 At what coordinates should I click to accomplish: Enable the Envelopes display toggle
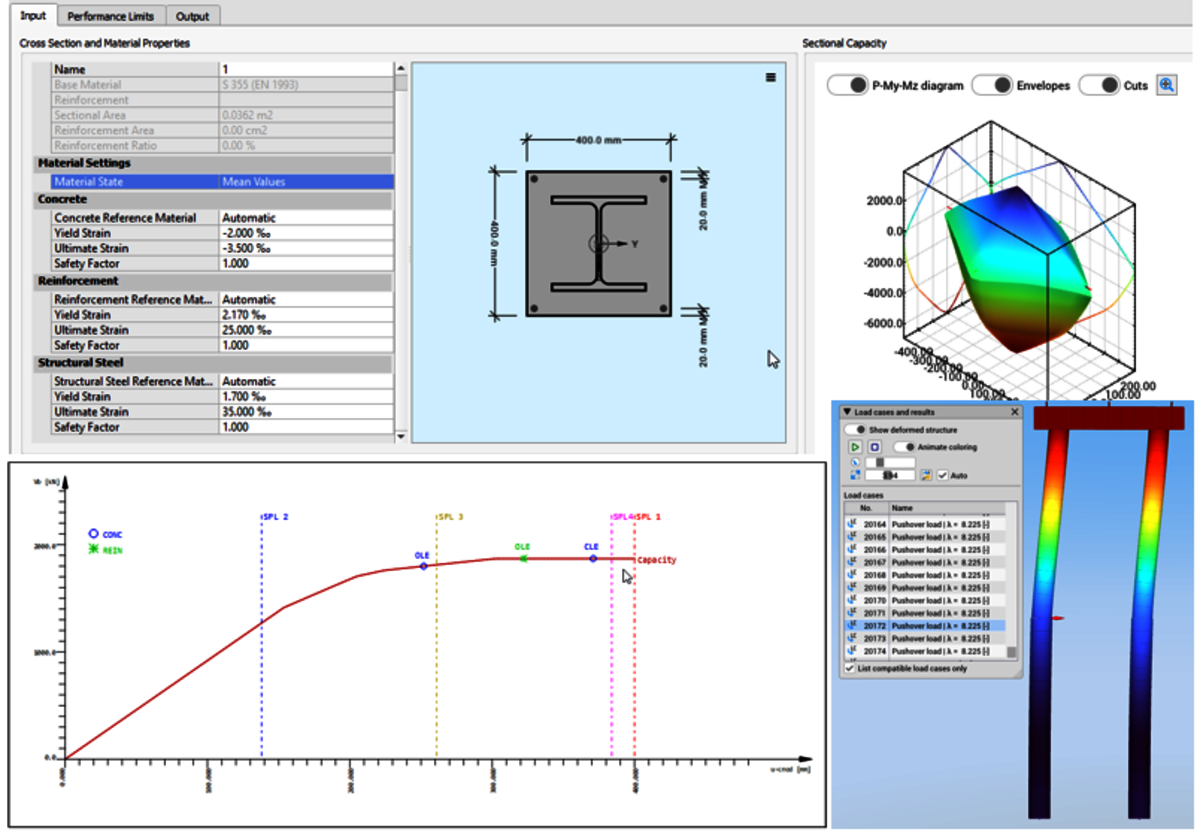pyautogui.click(x=994, y=85)
